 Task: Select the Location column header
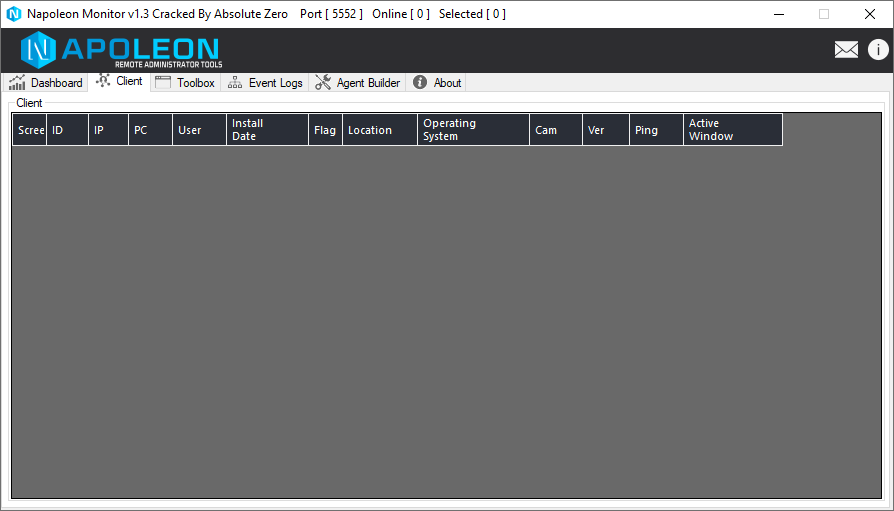(379, 130)
